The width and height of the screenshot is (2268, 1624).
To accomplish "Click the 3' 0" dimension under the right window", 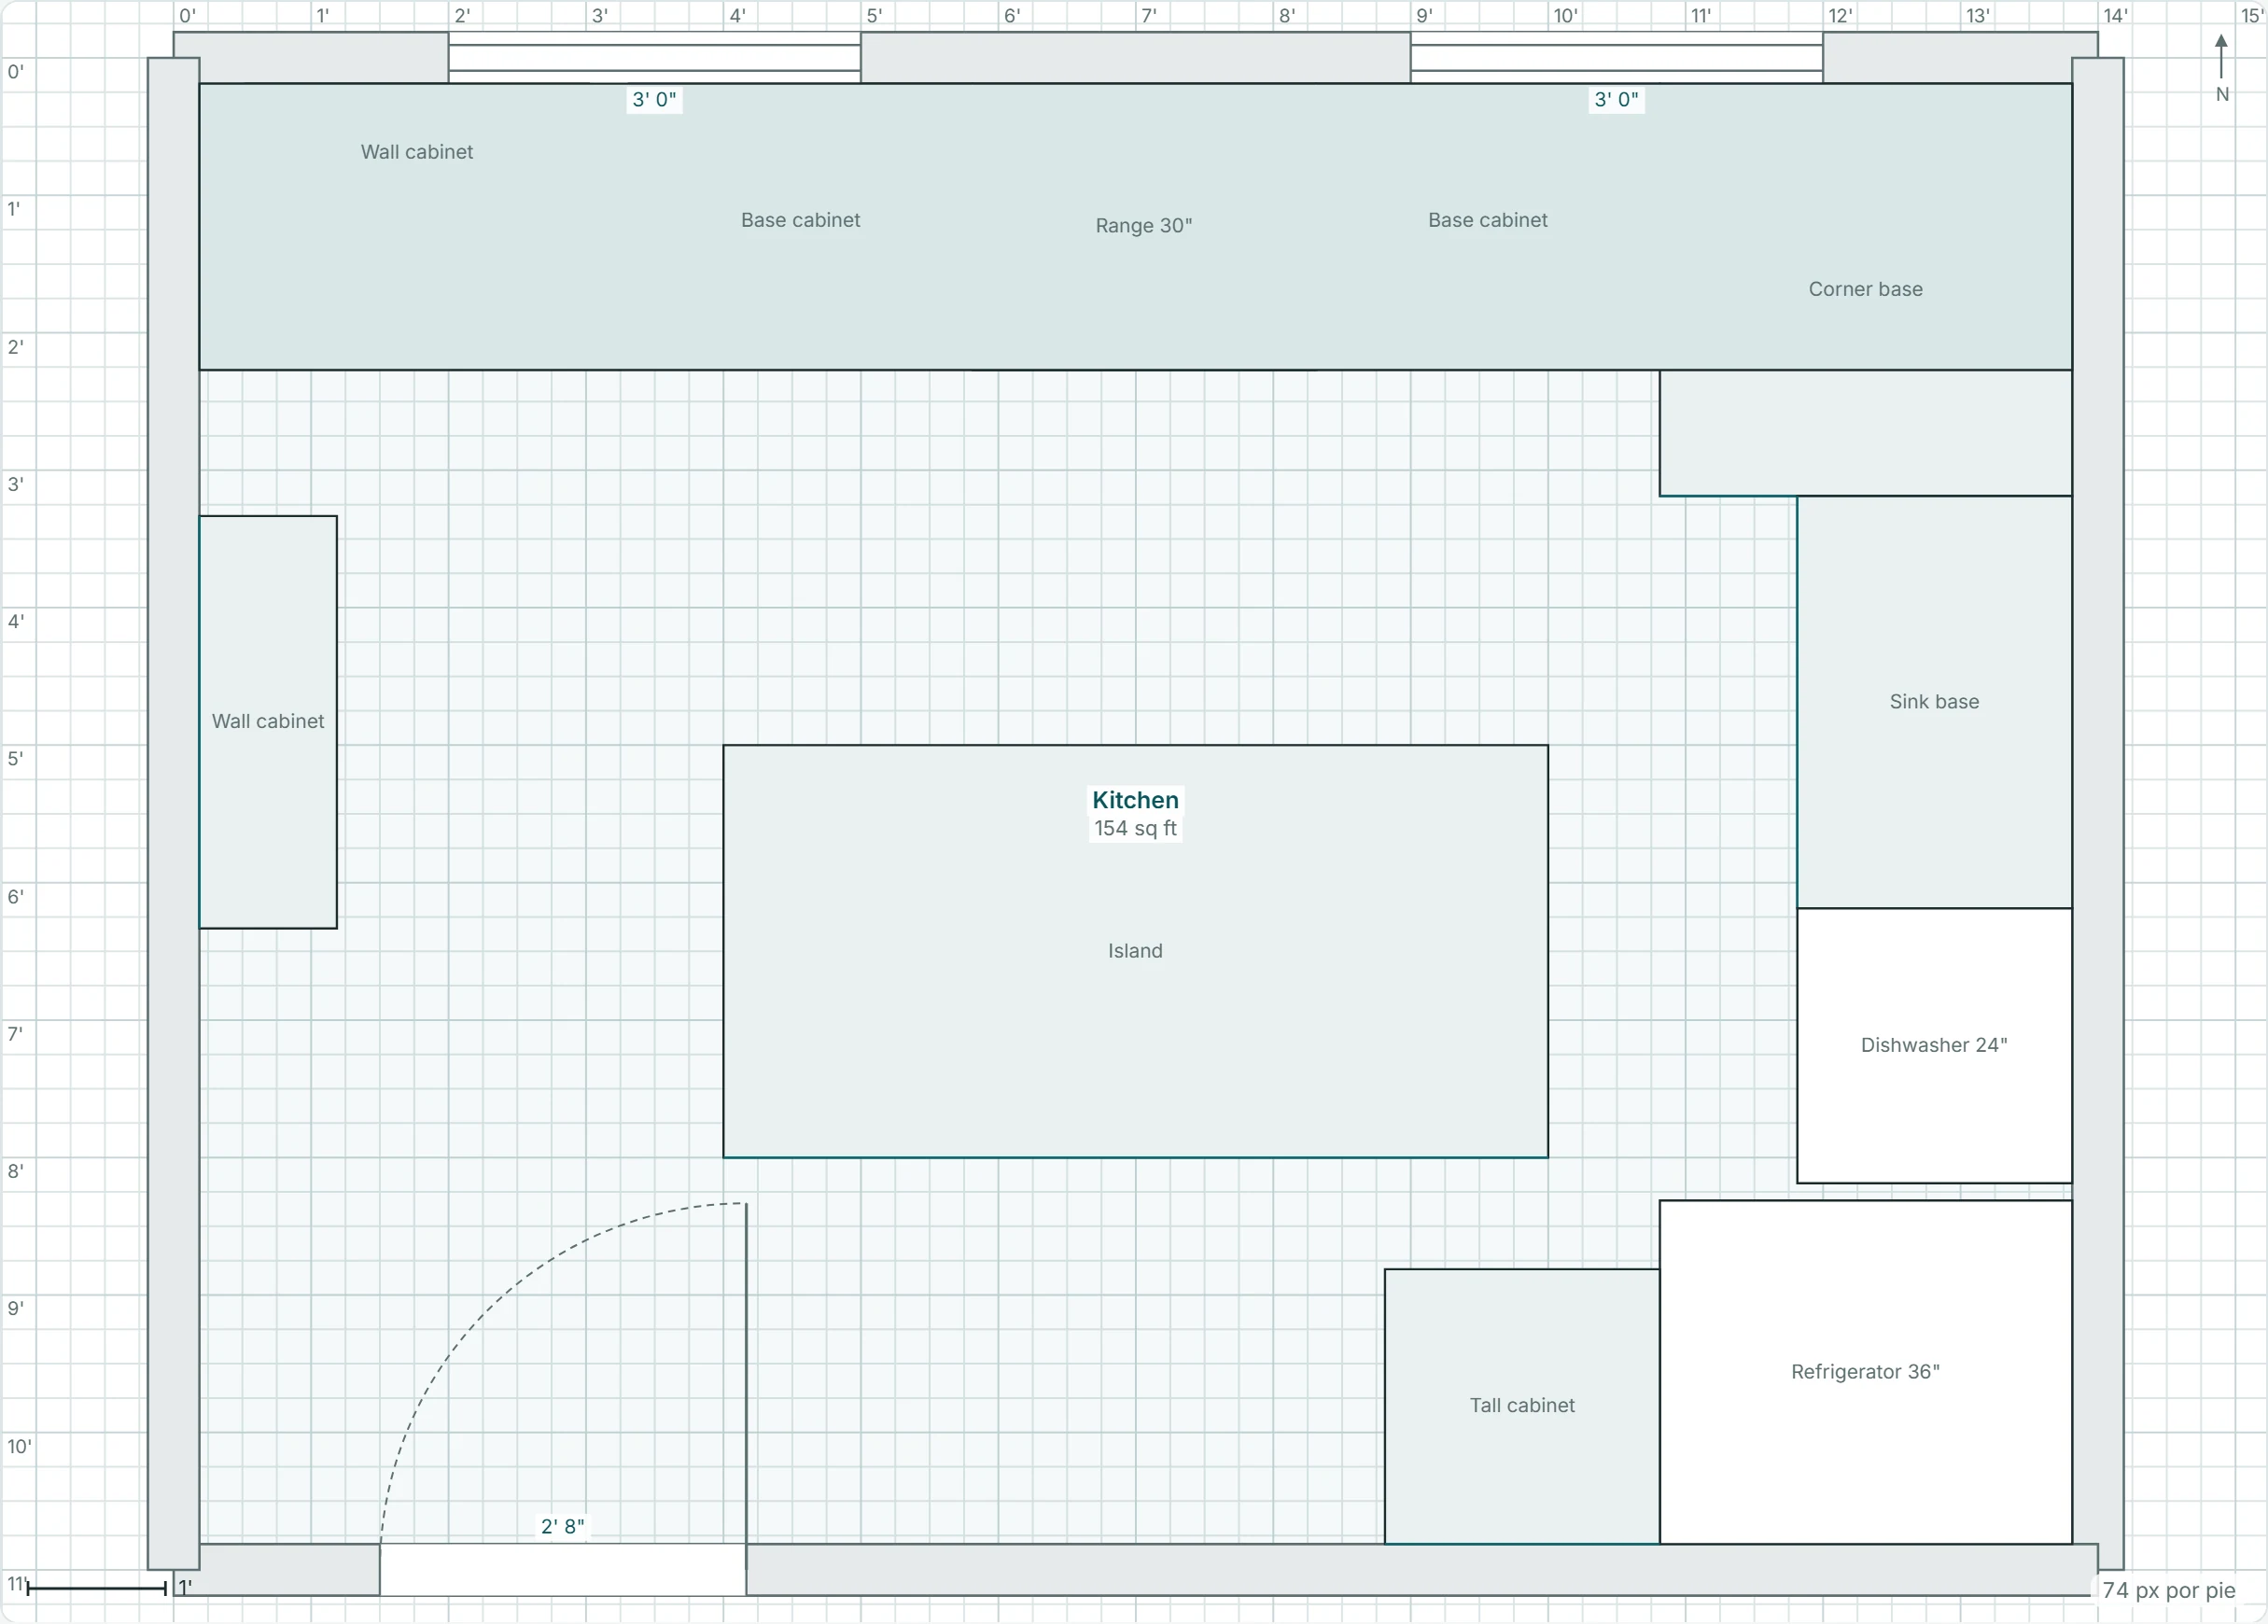I will [x=1616, y=100].
